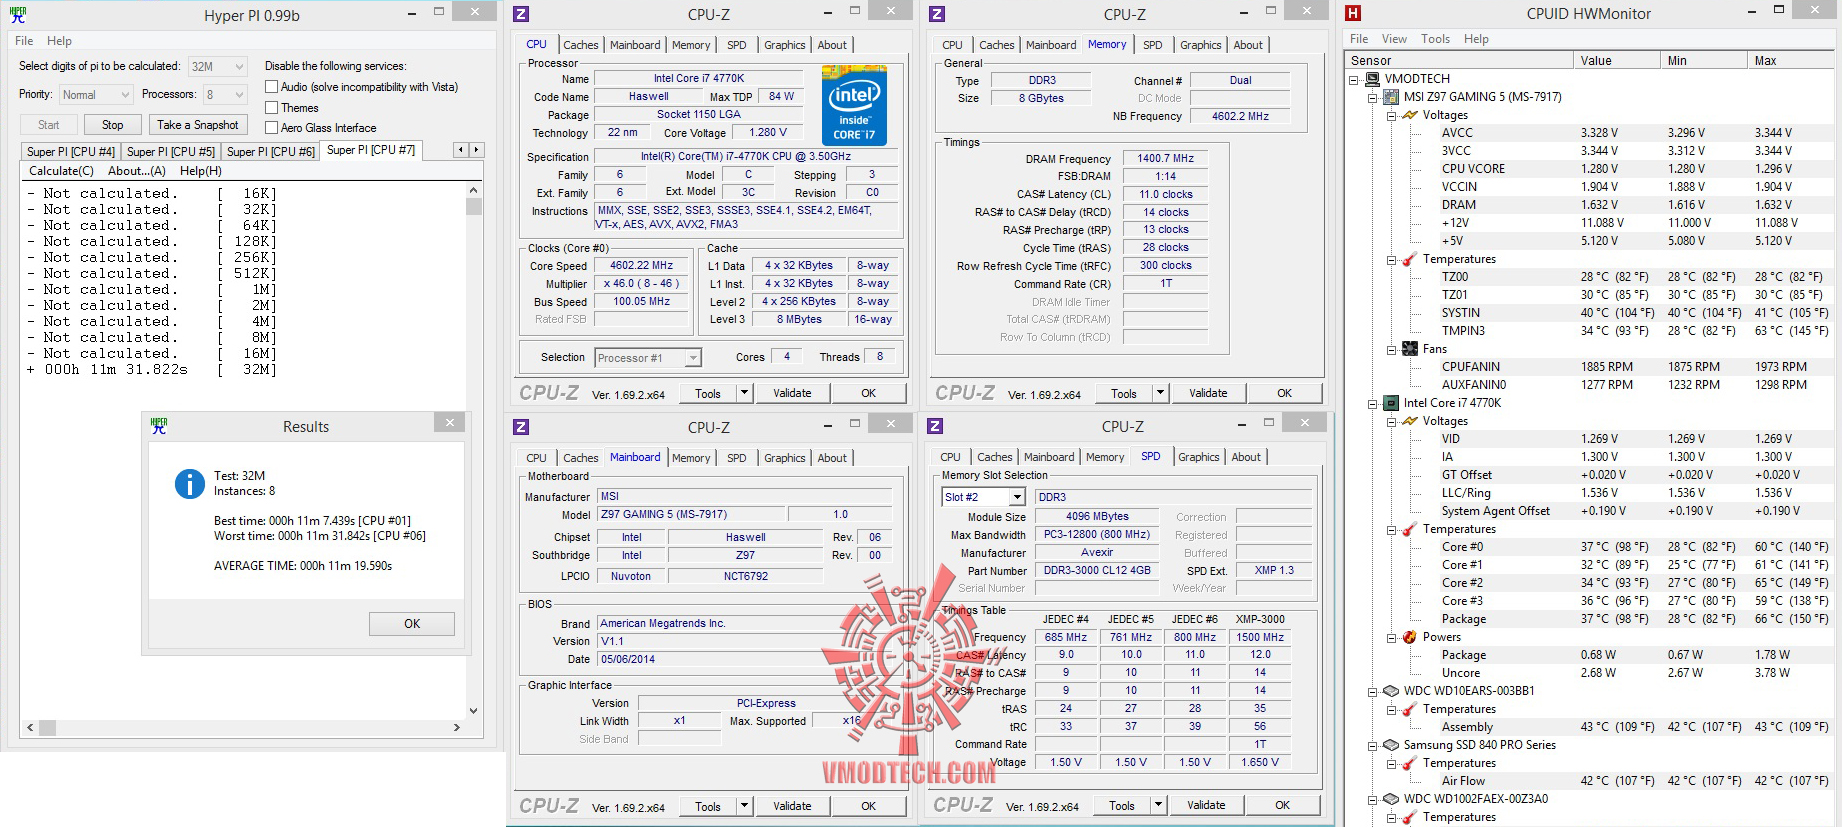Collapse the MSI Z97 GAMING 5 tree node

click(1373, 97)
